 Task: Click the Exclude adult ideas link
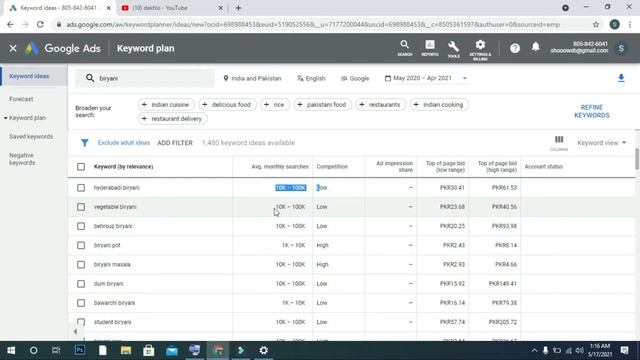click(124, 143)
